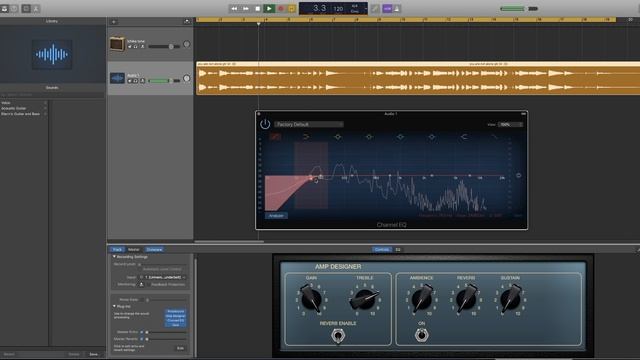Collapse the Plug-ins section
640x360 pixels.
click(114, 306)
